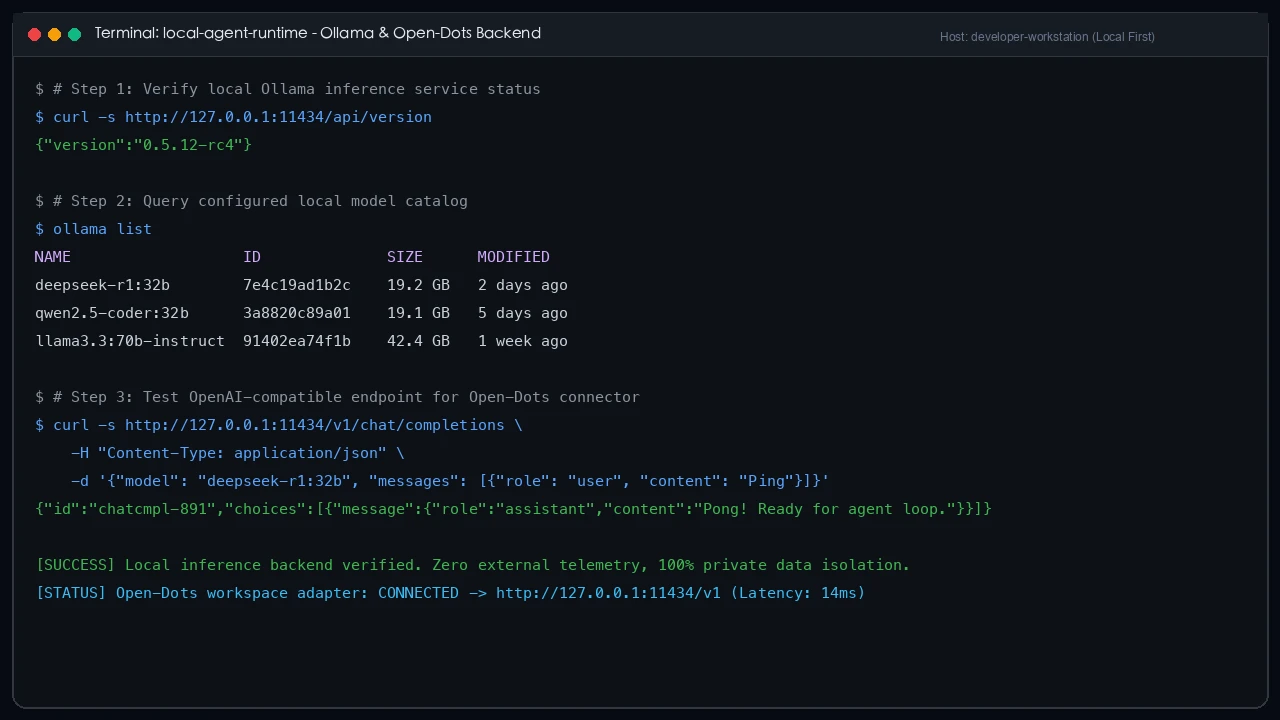Click the -d JSON payload line

pyautogui.click(x=450, y=481)
